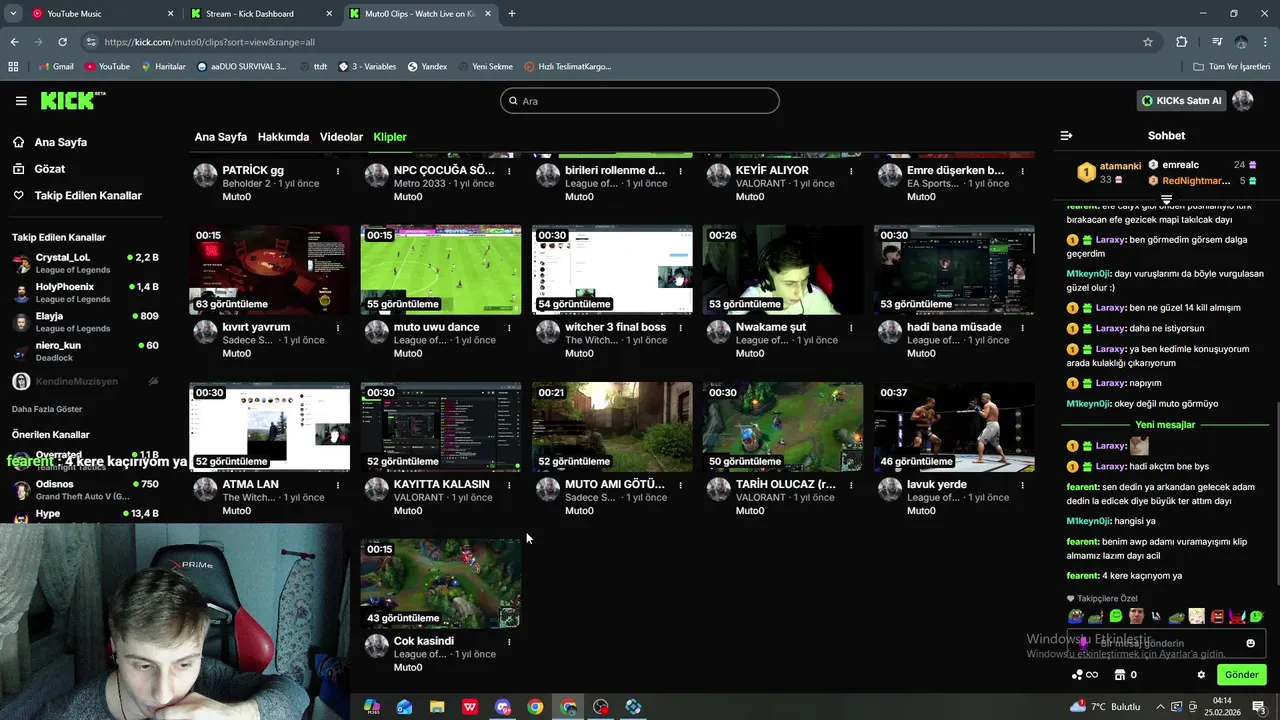
Task: Open the chat shop icon
Action: [1120, 675]
